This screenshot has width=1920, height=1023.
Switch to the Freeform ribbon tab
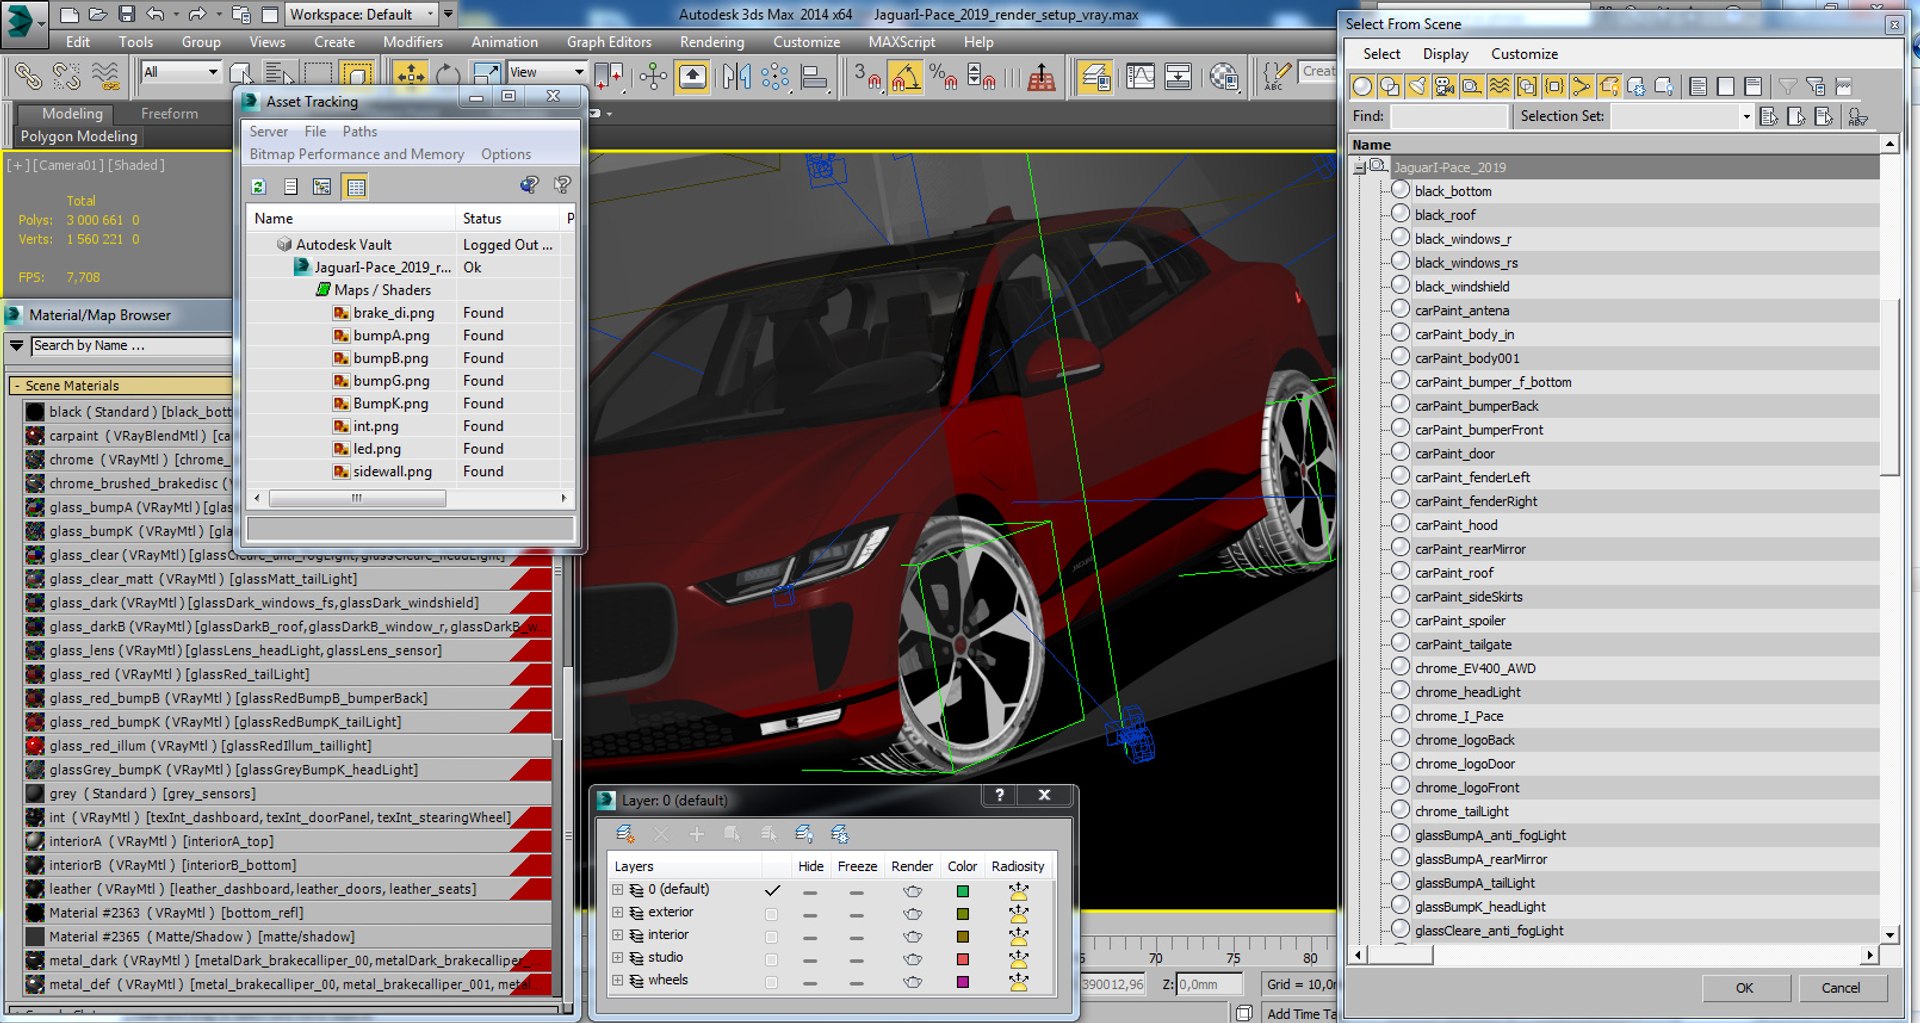(169, 113)
